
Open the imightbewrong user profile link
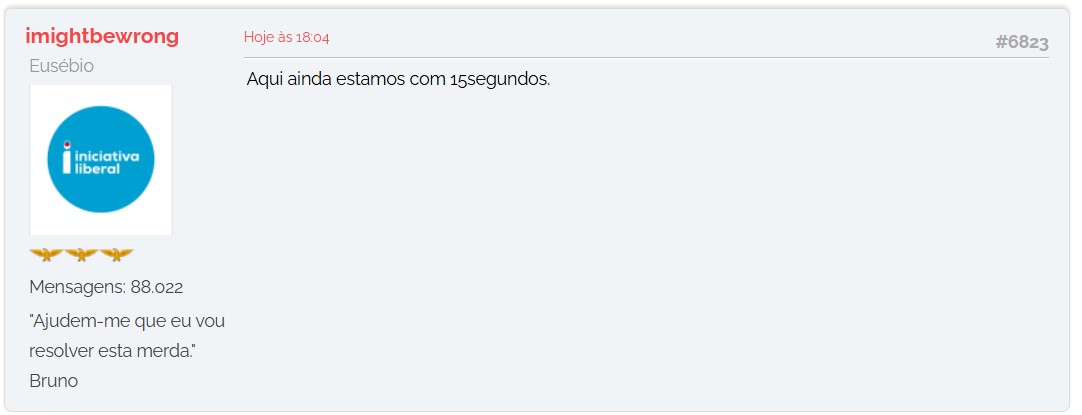coord(102,37)
